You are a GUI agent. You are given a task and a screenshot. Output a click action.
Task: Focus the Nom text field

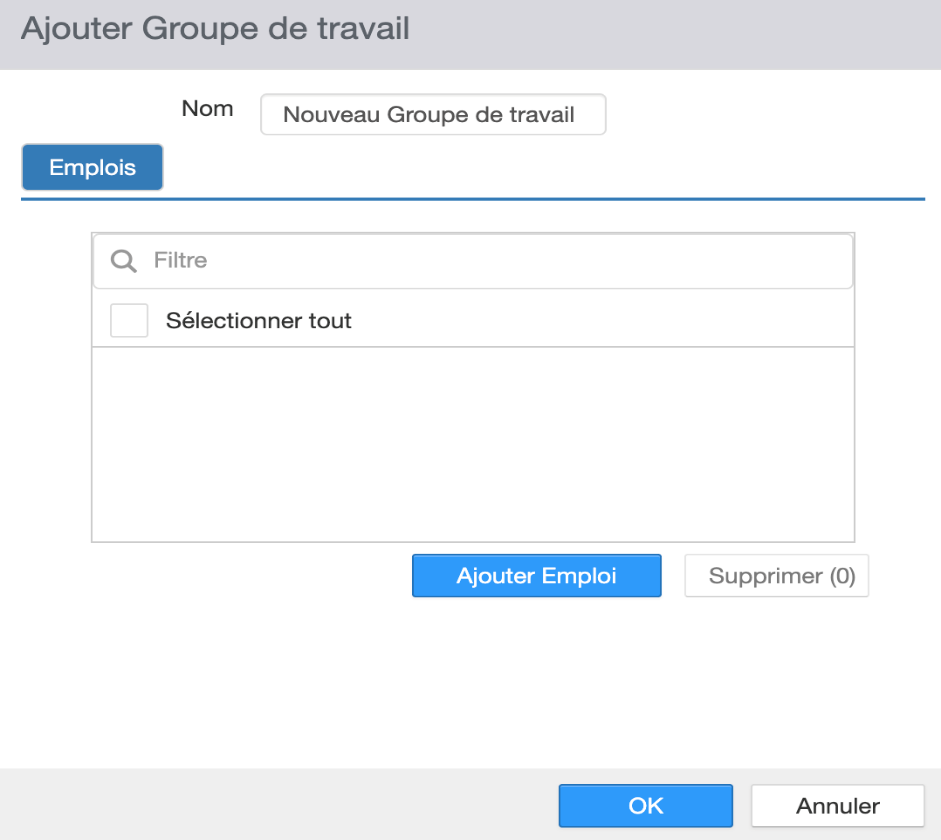433,114
